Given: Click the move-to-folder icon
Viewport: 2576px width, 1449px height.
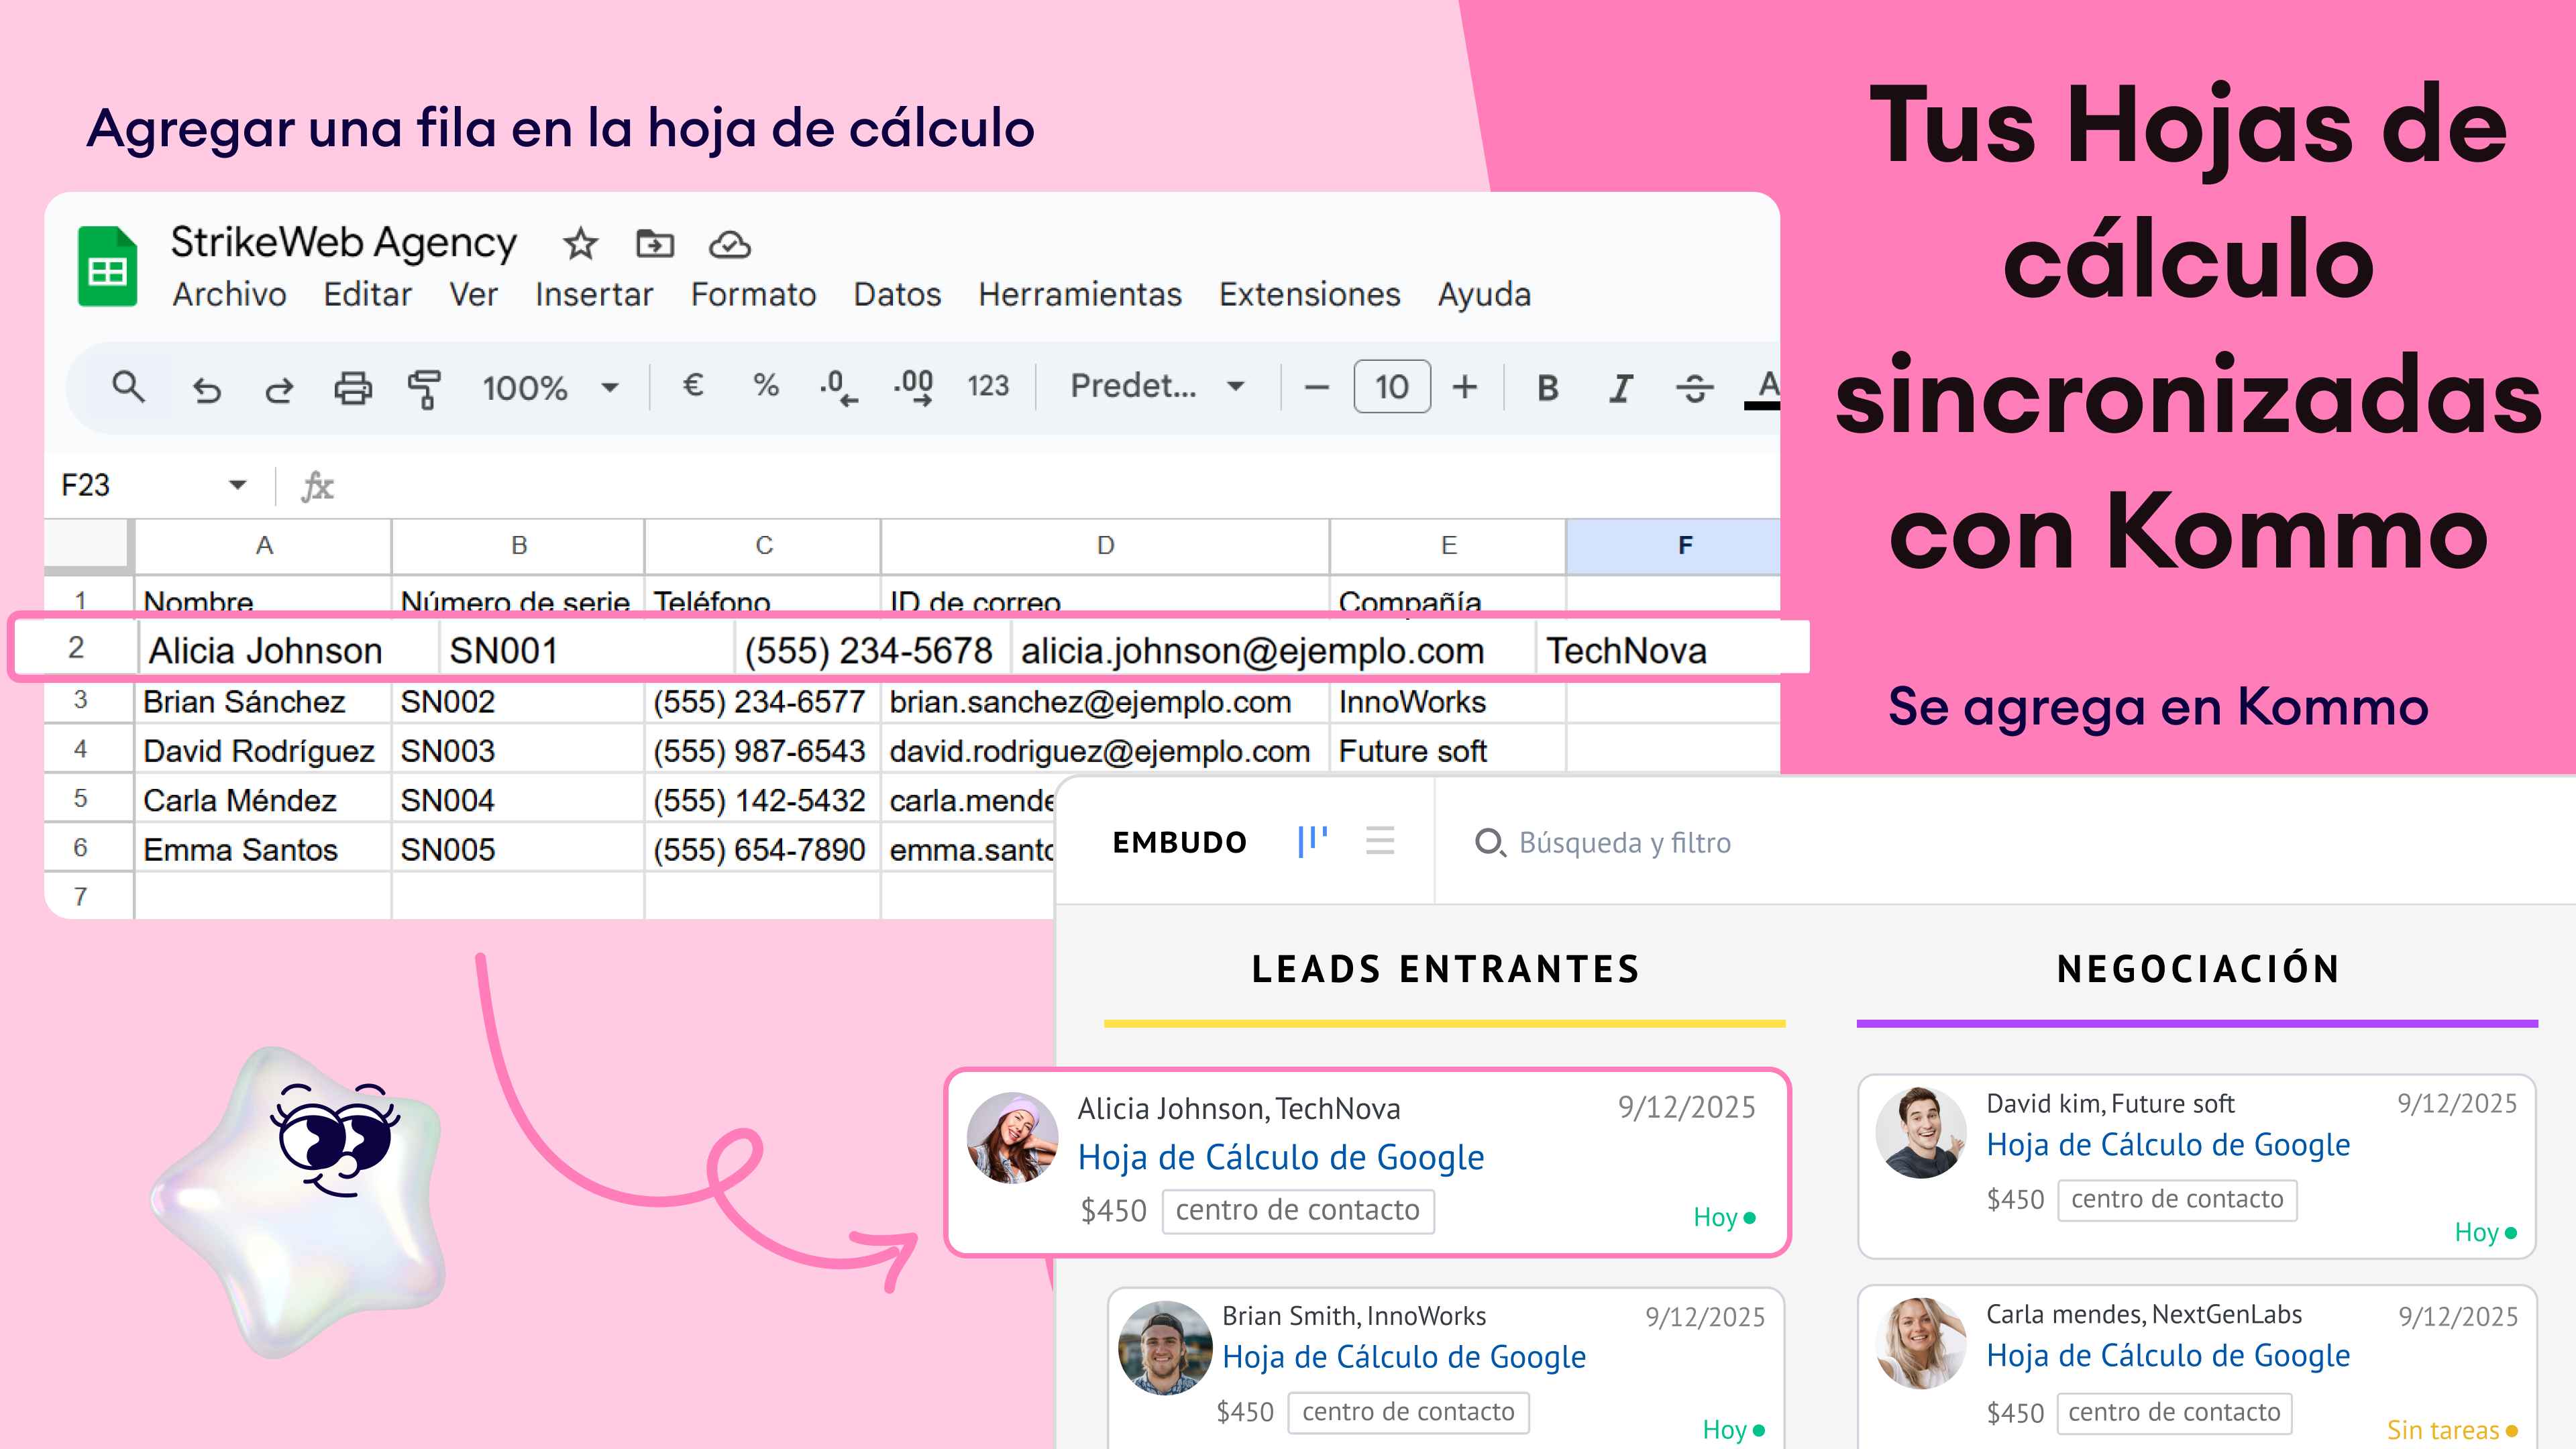Looking at the screenshot, I should pyautogui.click(x=655, y=244).
